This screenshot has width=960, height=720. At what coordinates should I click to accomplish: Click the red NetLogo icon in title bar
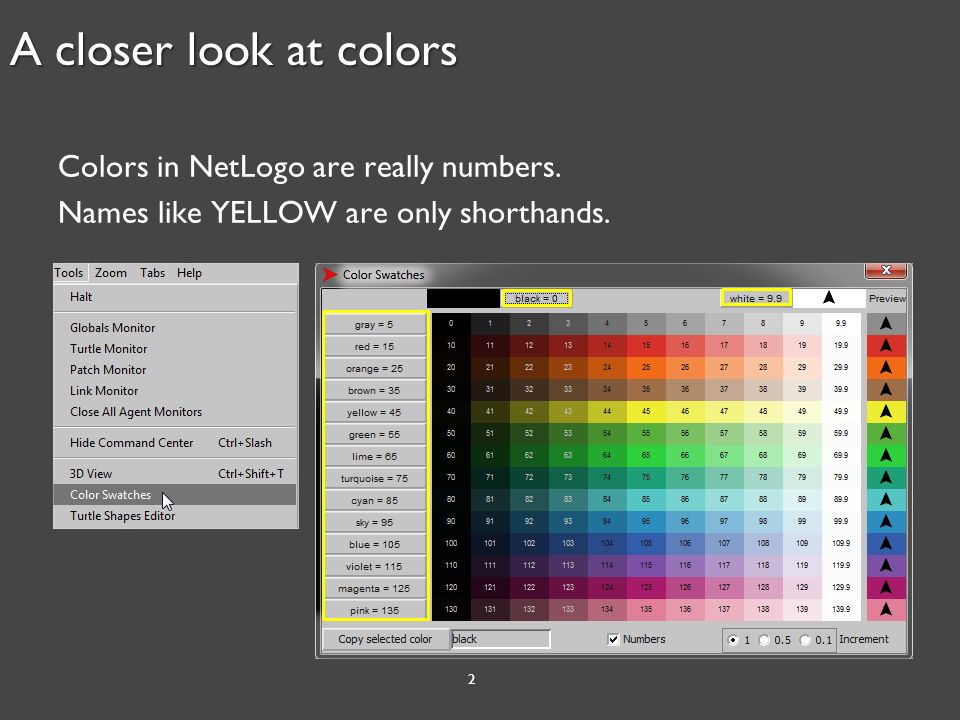330,274
